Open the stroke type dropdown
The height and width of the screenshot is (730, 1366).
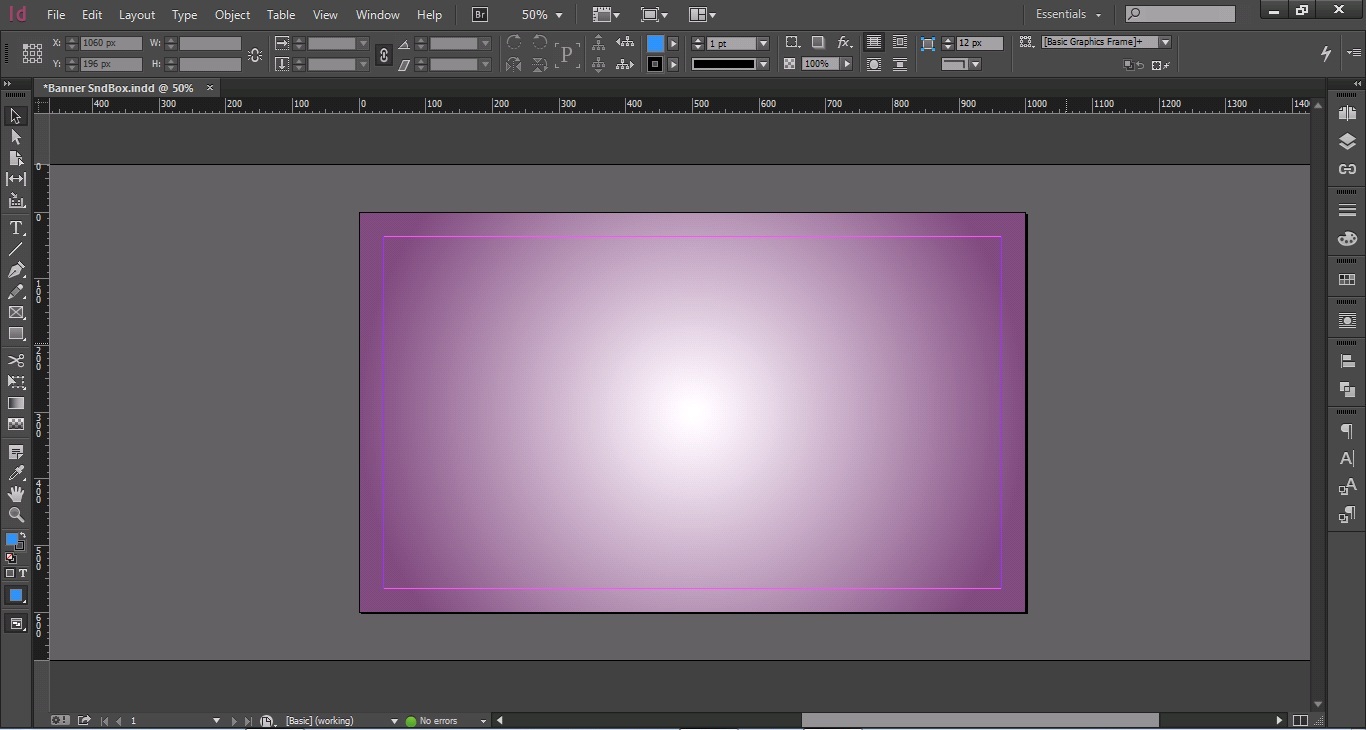coord(763,64)
